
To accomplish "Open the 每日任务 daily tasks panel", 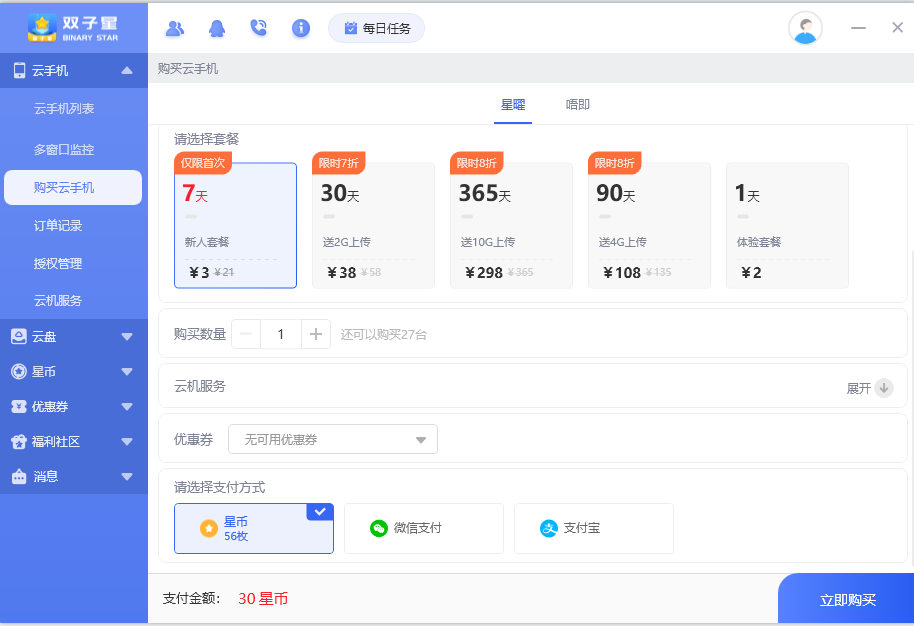I will pyautogui.click(x=377, y=28).
